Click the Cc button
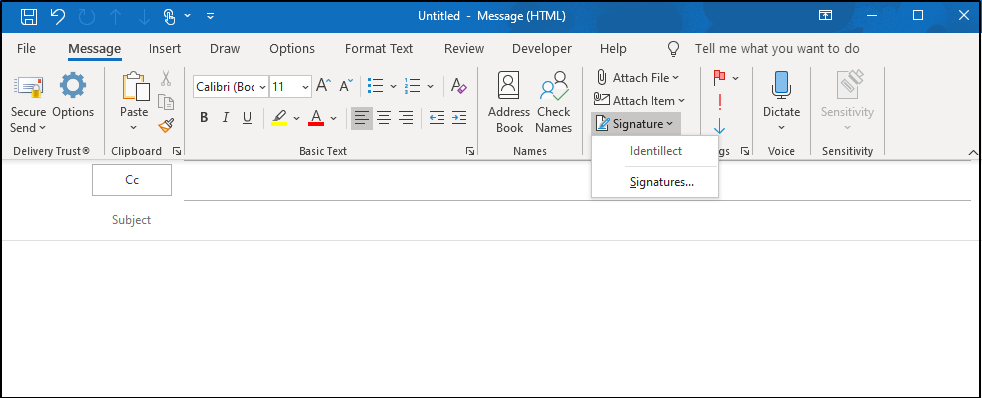The height and width of the screenshot is (398, 982). tap(132, 180)
